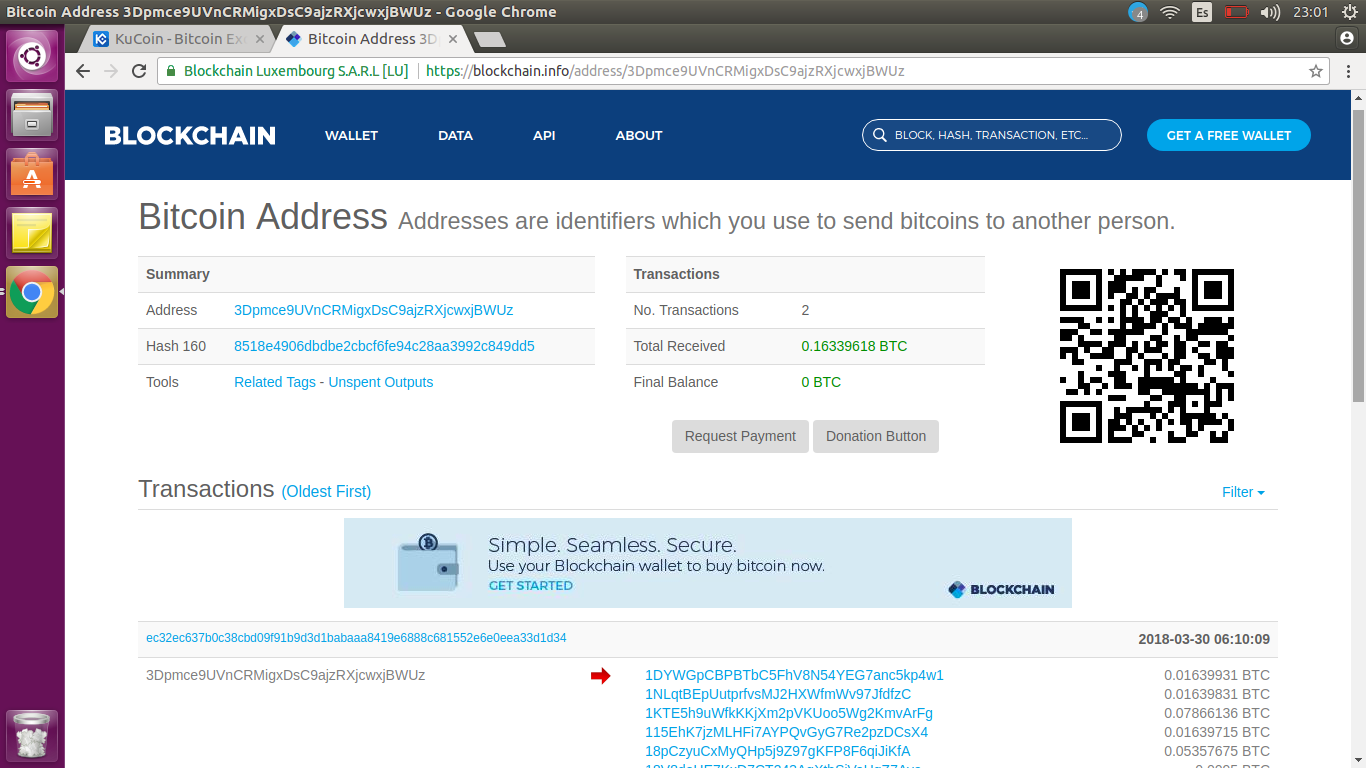Go to the API menu item
This screenshot has height=768, width=1366.
(544, 135)
